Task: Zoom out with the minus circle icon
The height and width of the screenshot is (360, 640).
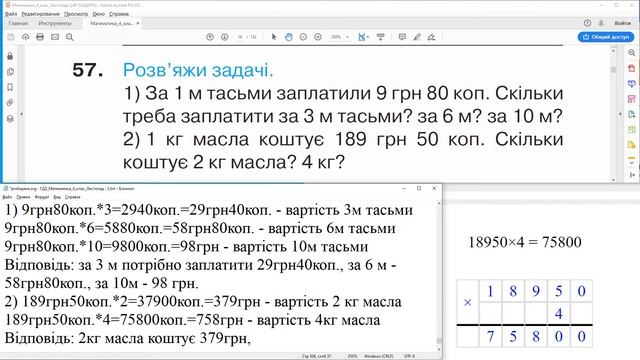Action: (303, 37)
